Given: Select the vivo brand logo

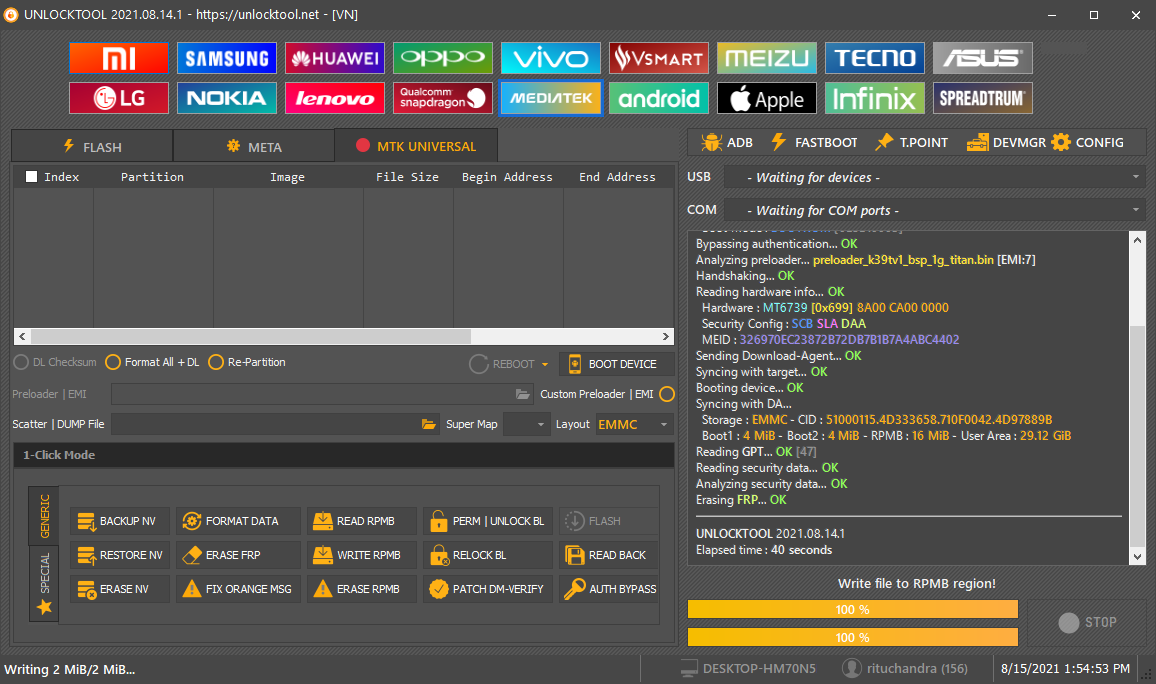Looking at the screenshot, I should (551, 58).
